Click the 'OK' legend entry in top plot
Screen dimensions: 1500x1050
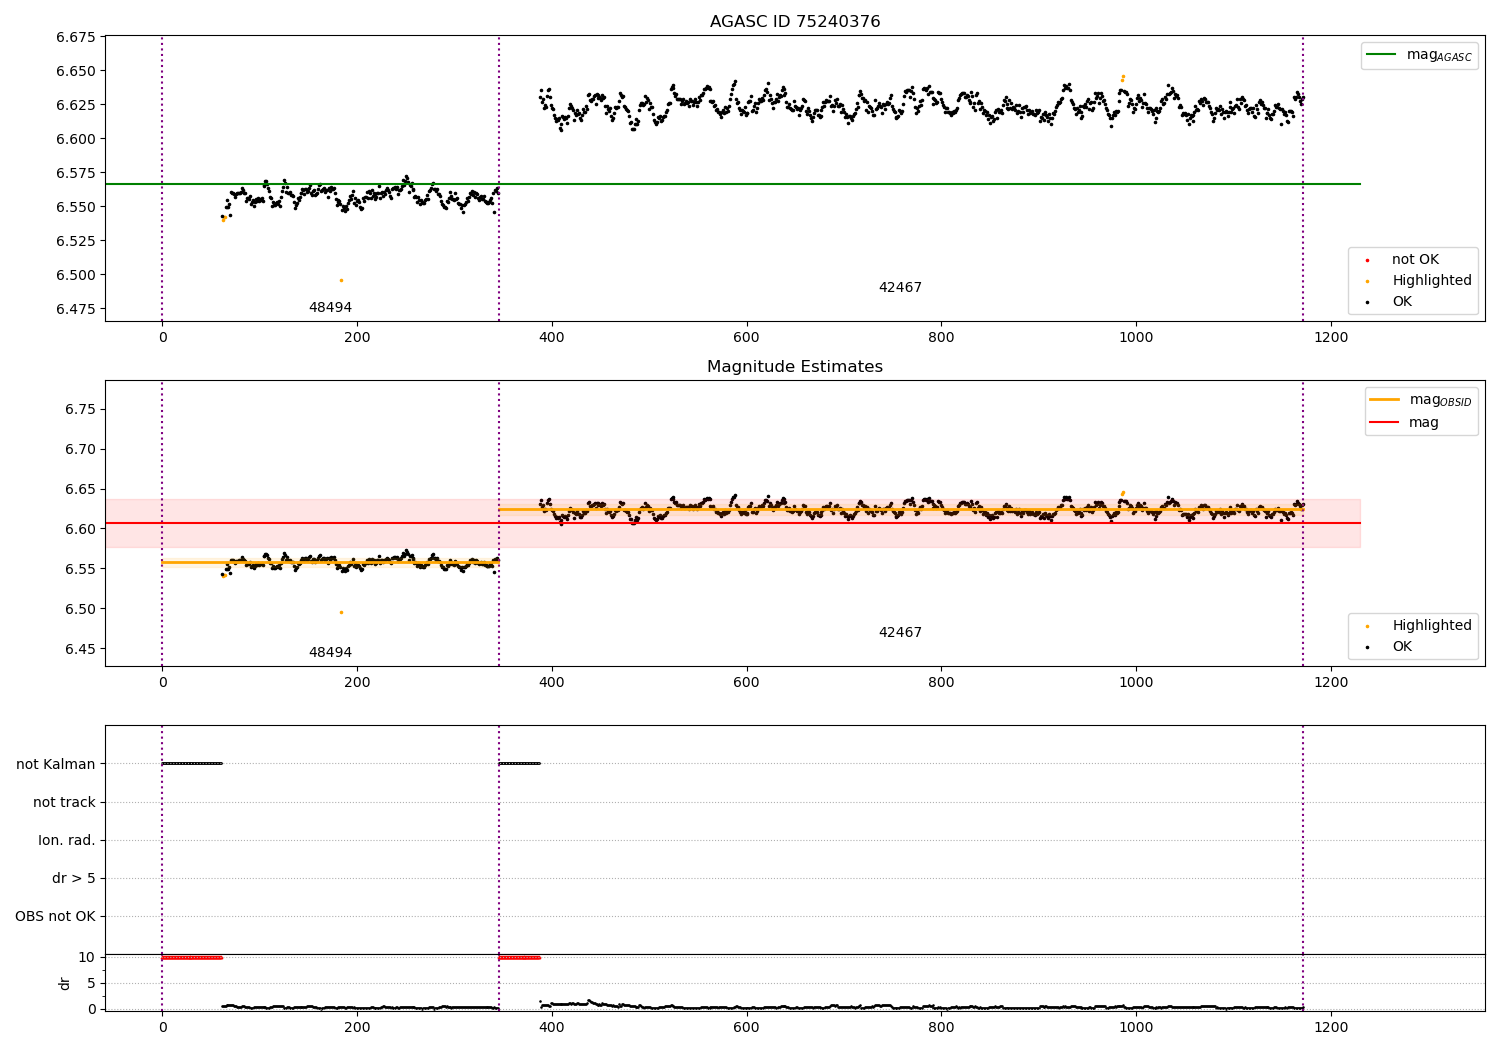1390,302
